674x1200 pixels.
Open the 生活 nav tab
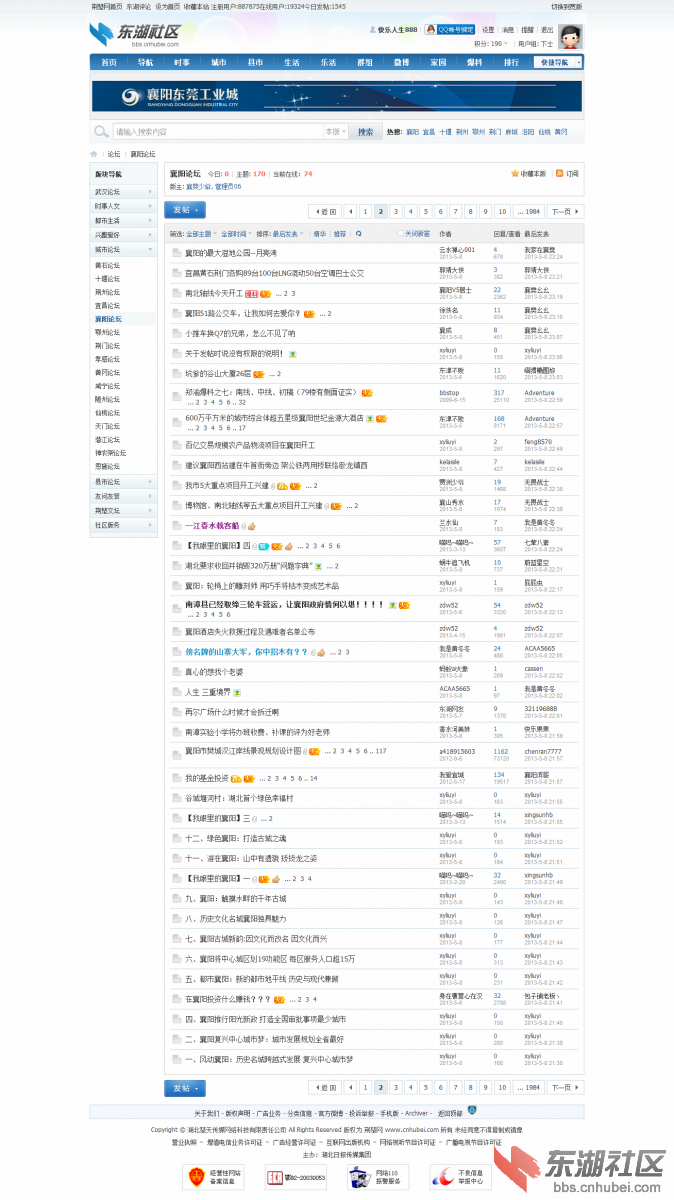coord(291,62)
